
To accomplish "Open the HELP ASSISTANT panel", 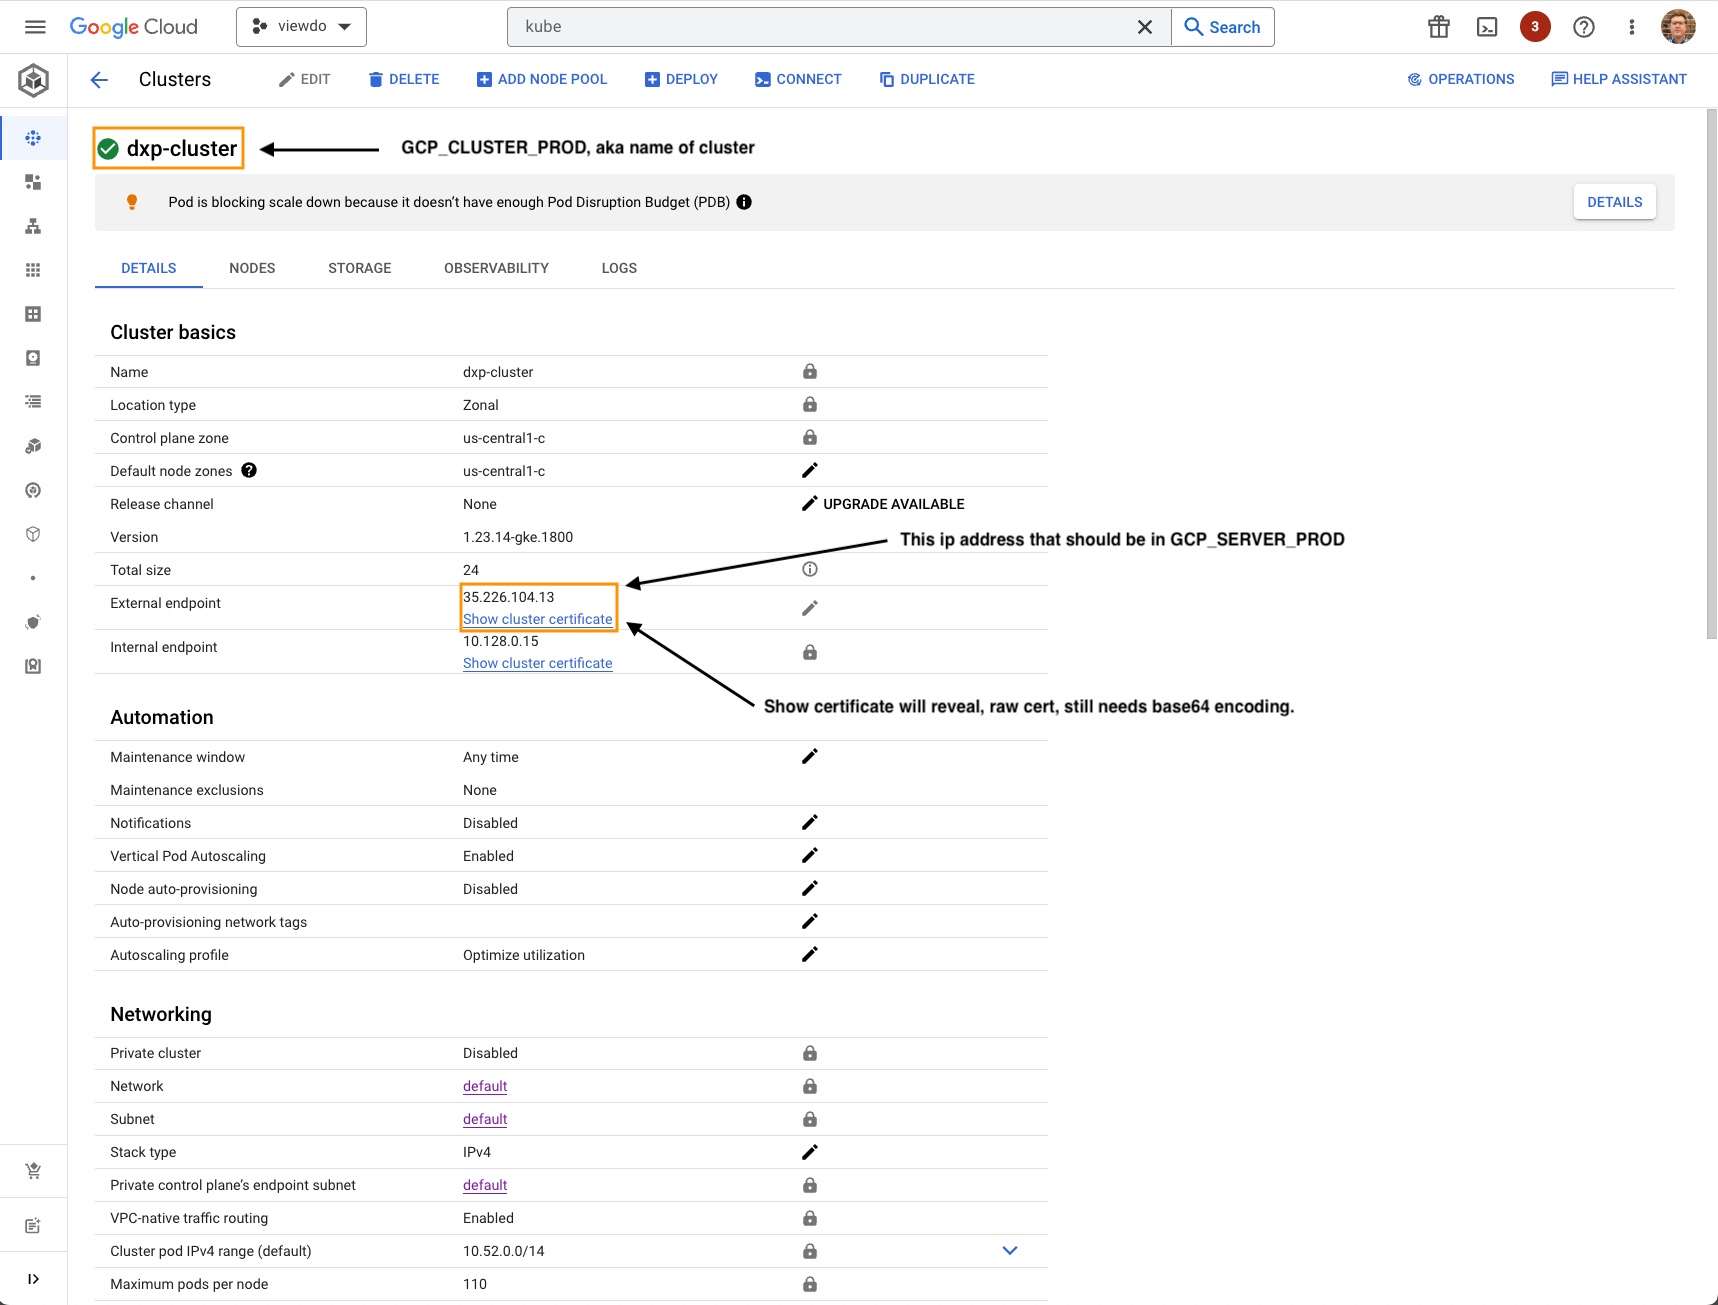I will coord(1619,79).
